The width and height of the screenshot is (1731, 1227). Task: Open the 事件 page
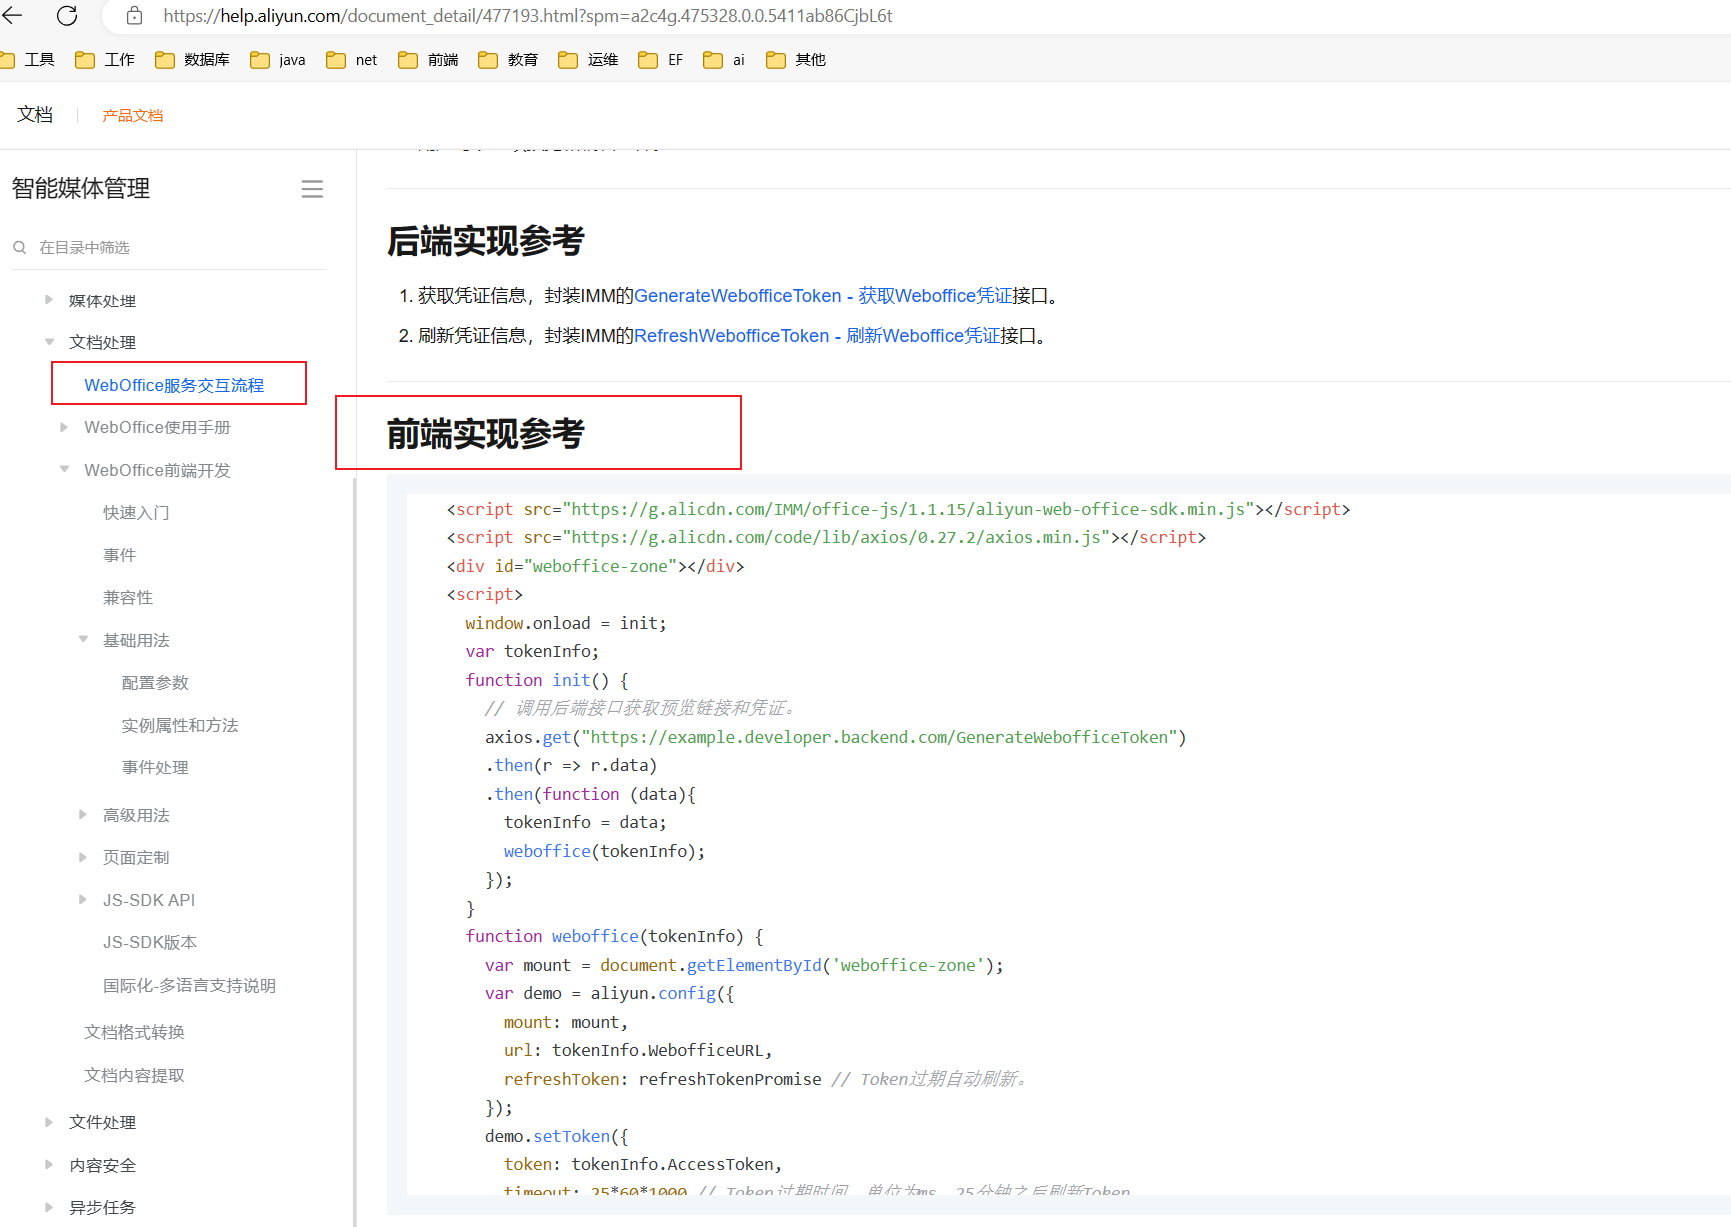tap(119, 555)
